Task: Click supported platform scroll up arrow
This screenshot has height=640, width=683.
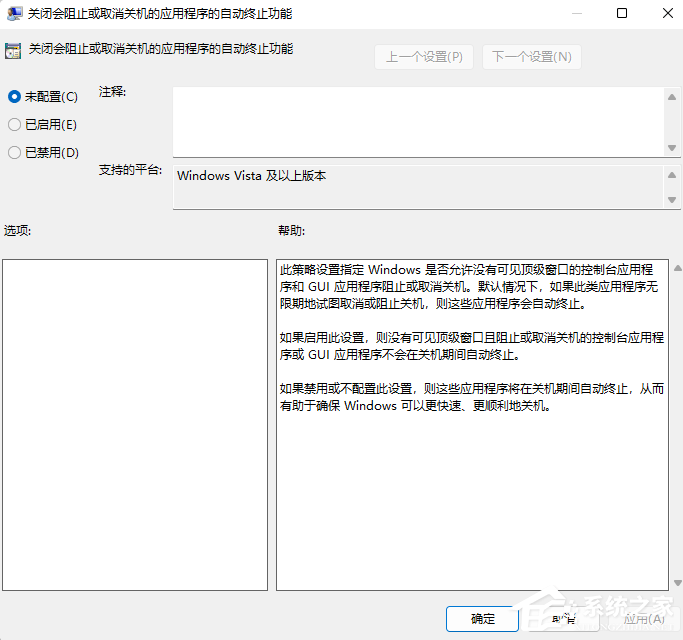Action: click(x=672, y=175)
